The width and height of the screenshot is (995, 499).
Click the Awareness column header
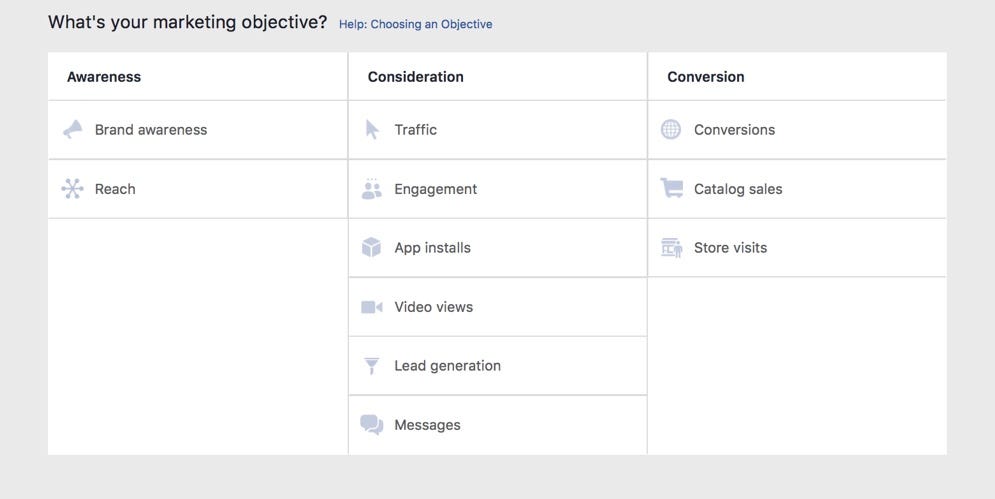coord(104,77)
